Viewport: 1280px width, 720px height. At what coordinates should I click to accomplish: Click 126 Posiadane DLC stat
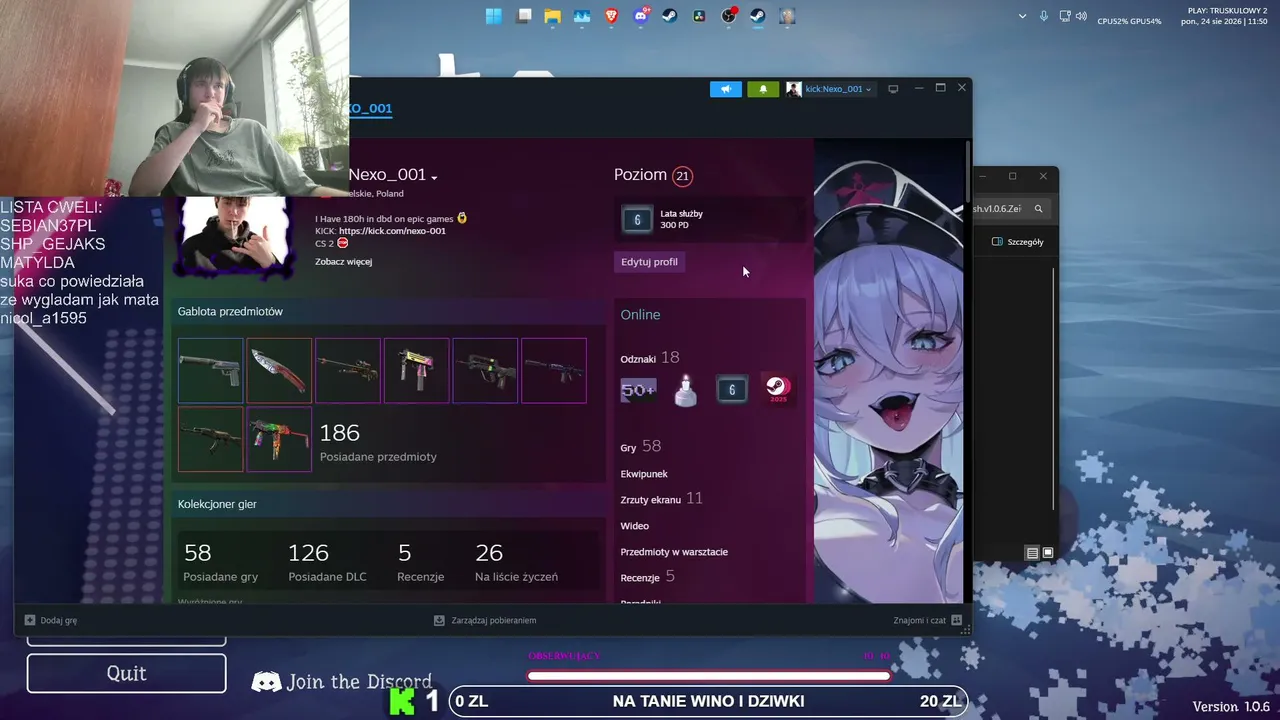click(x=327, y=562)
